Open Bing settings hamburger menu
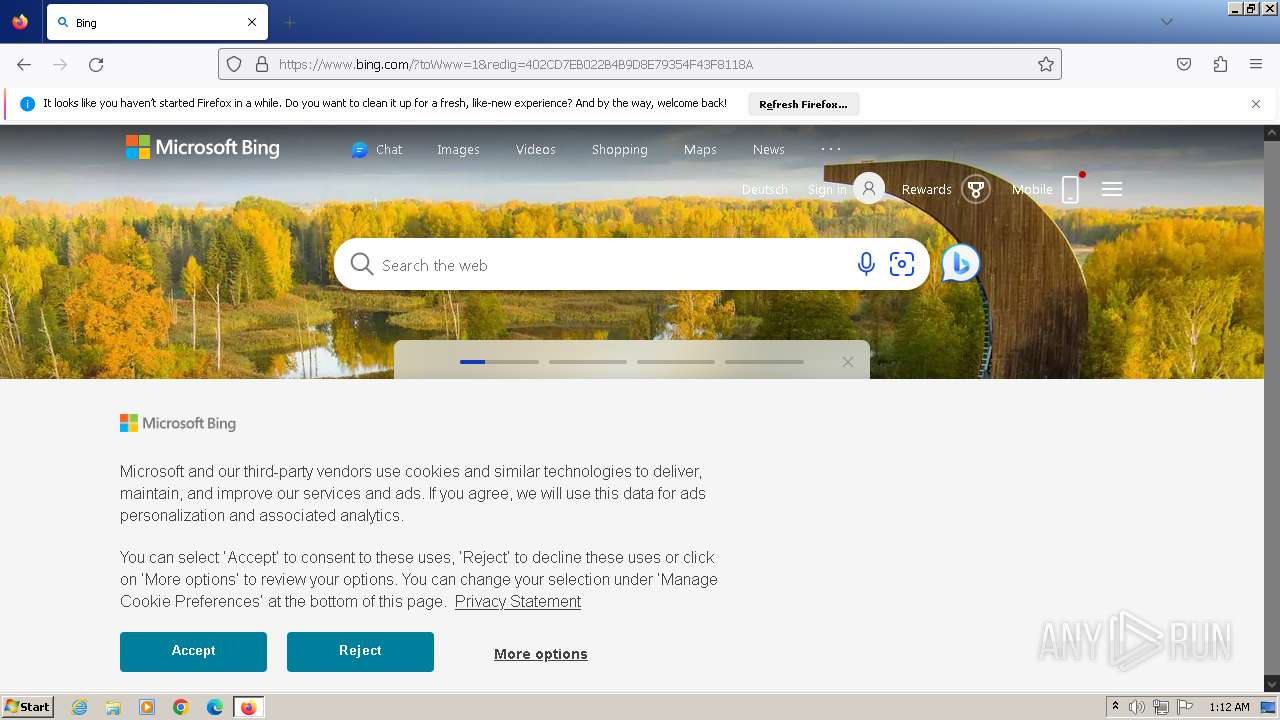Viewport: 1280px width, 720px height. [x=1112, y=189]
